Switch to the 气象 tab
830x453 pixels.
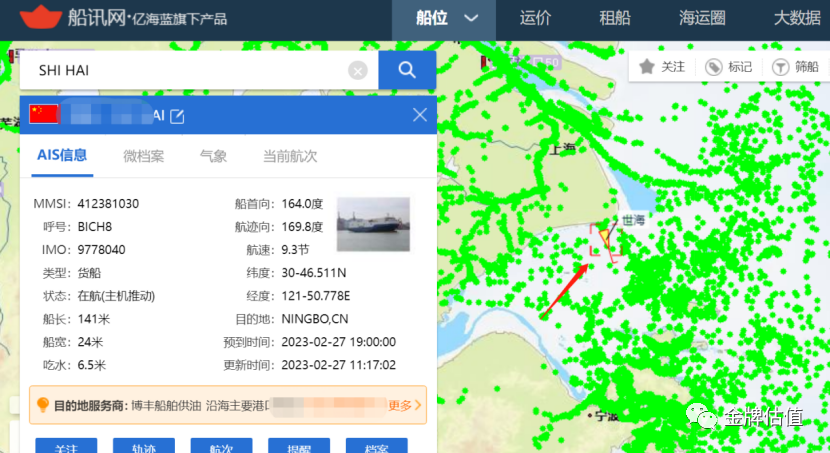click(x=213, y=156)
